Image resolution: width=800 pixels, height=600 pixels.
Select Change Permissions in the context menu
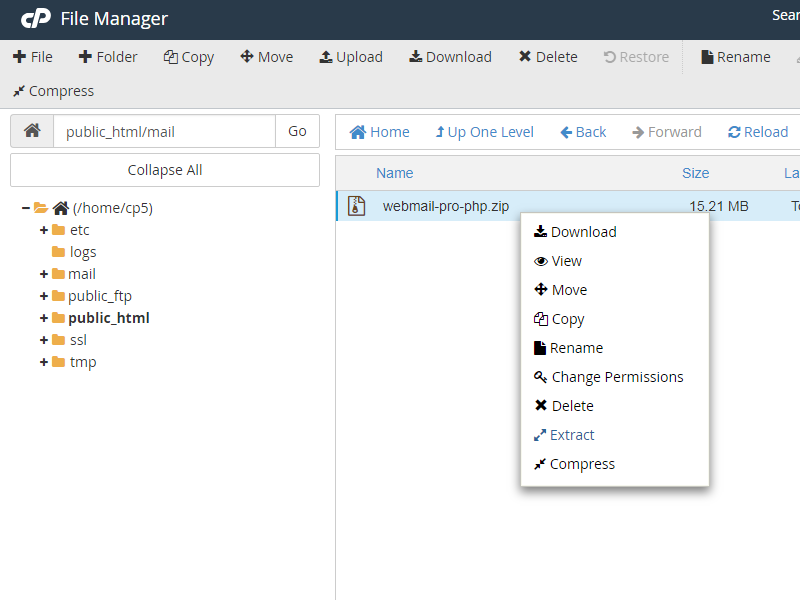pos(616,376)
